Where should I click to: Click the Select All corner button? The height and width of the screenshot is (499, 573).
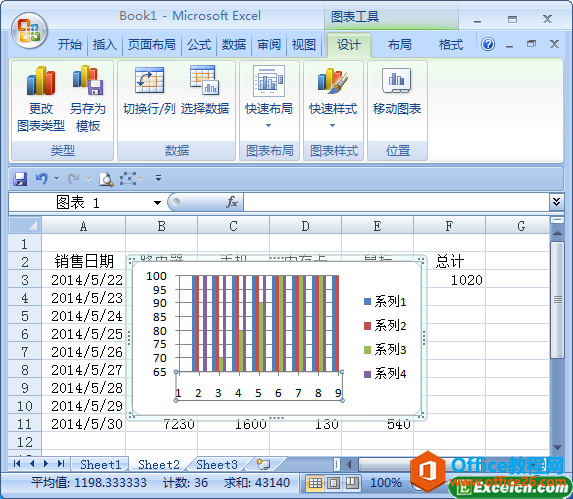tap(25, 225)
